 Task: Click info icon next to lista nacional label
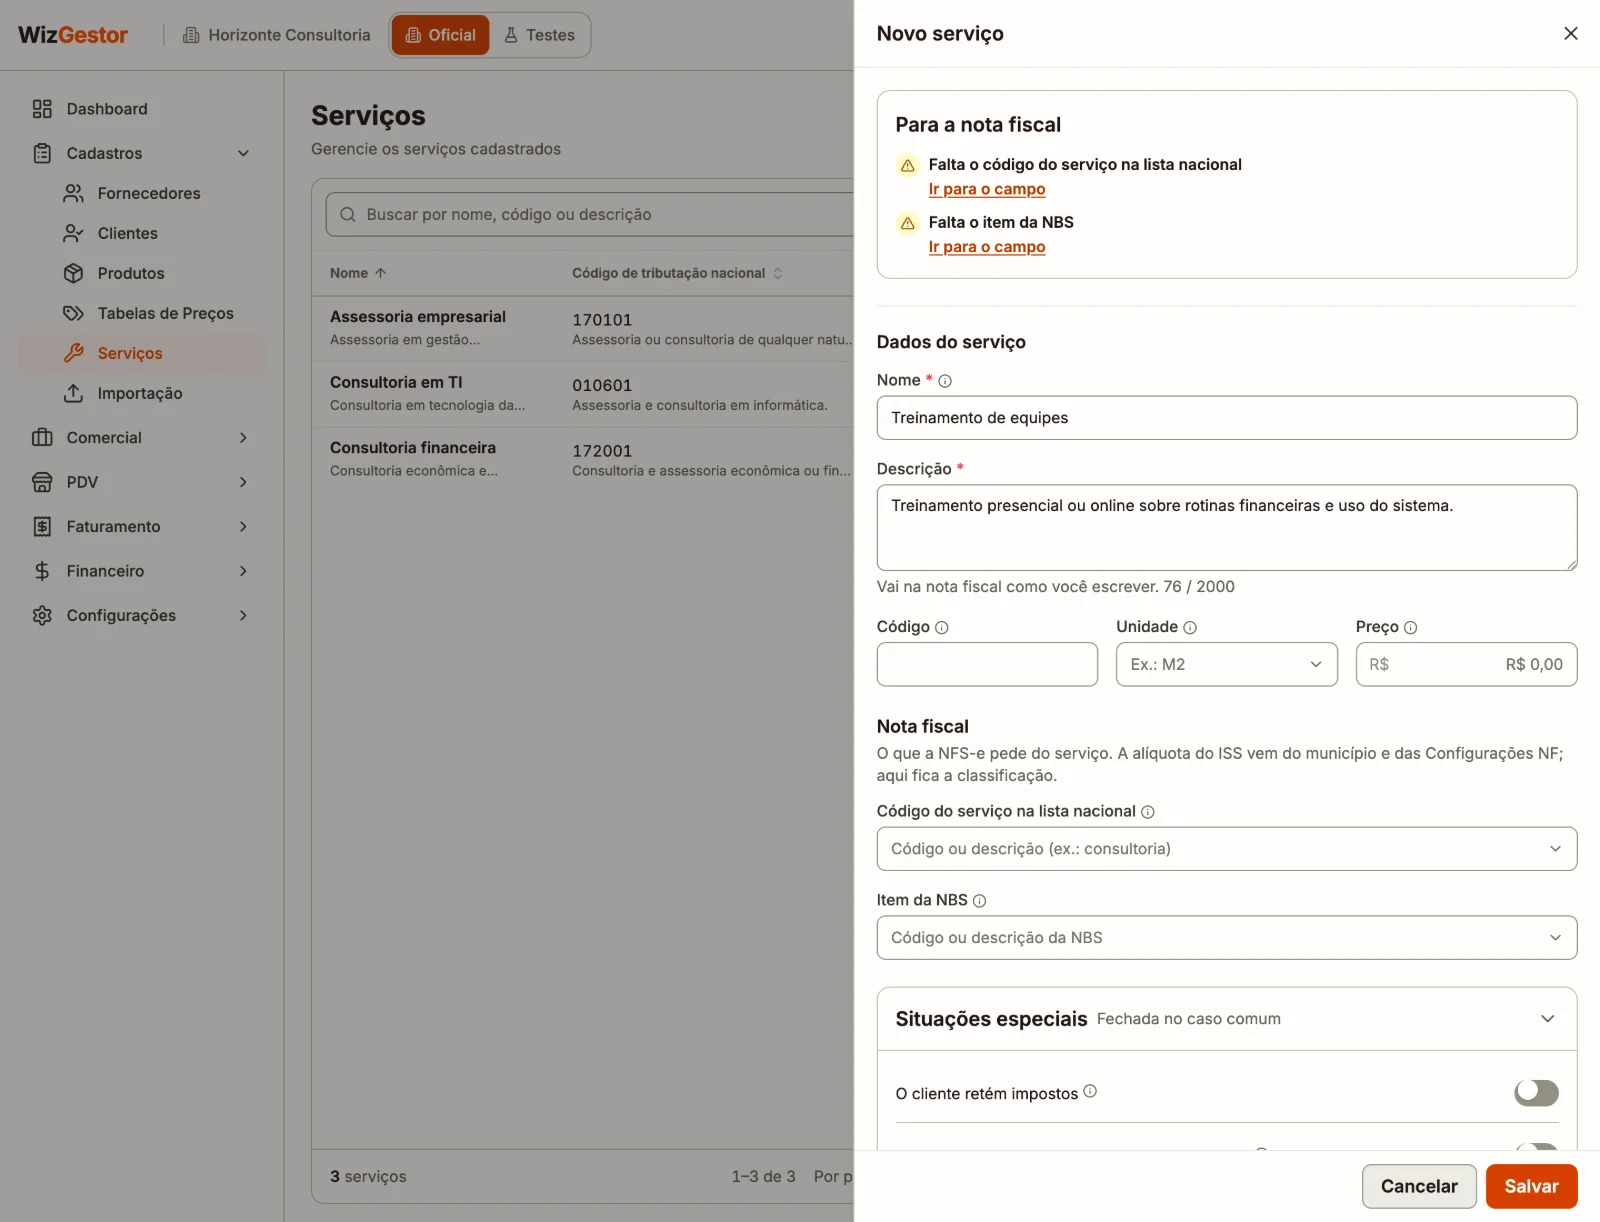(x=1148, y=812)
